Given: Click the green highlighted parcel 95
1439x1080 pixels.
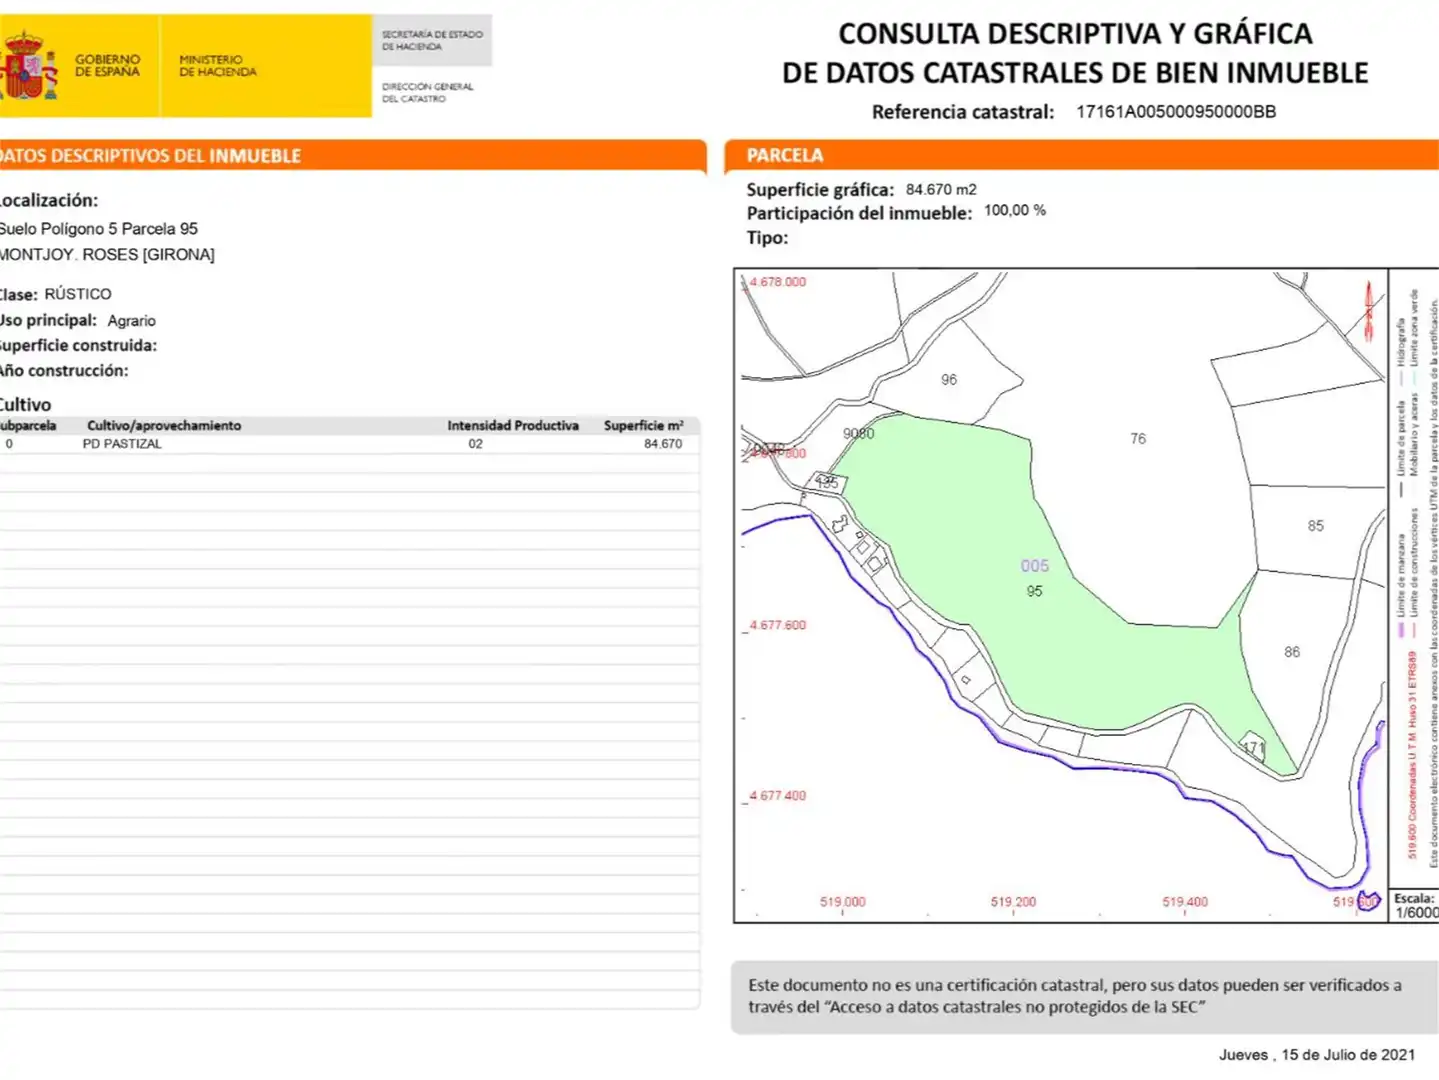Looking at the screenshot, I should 1035,591.
